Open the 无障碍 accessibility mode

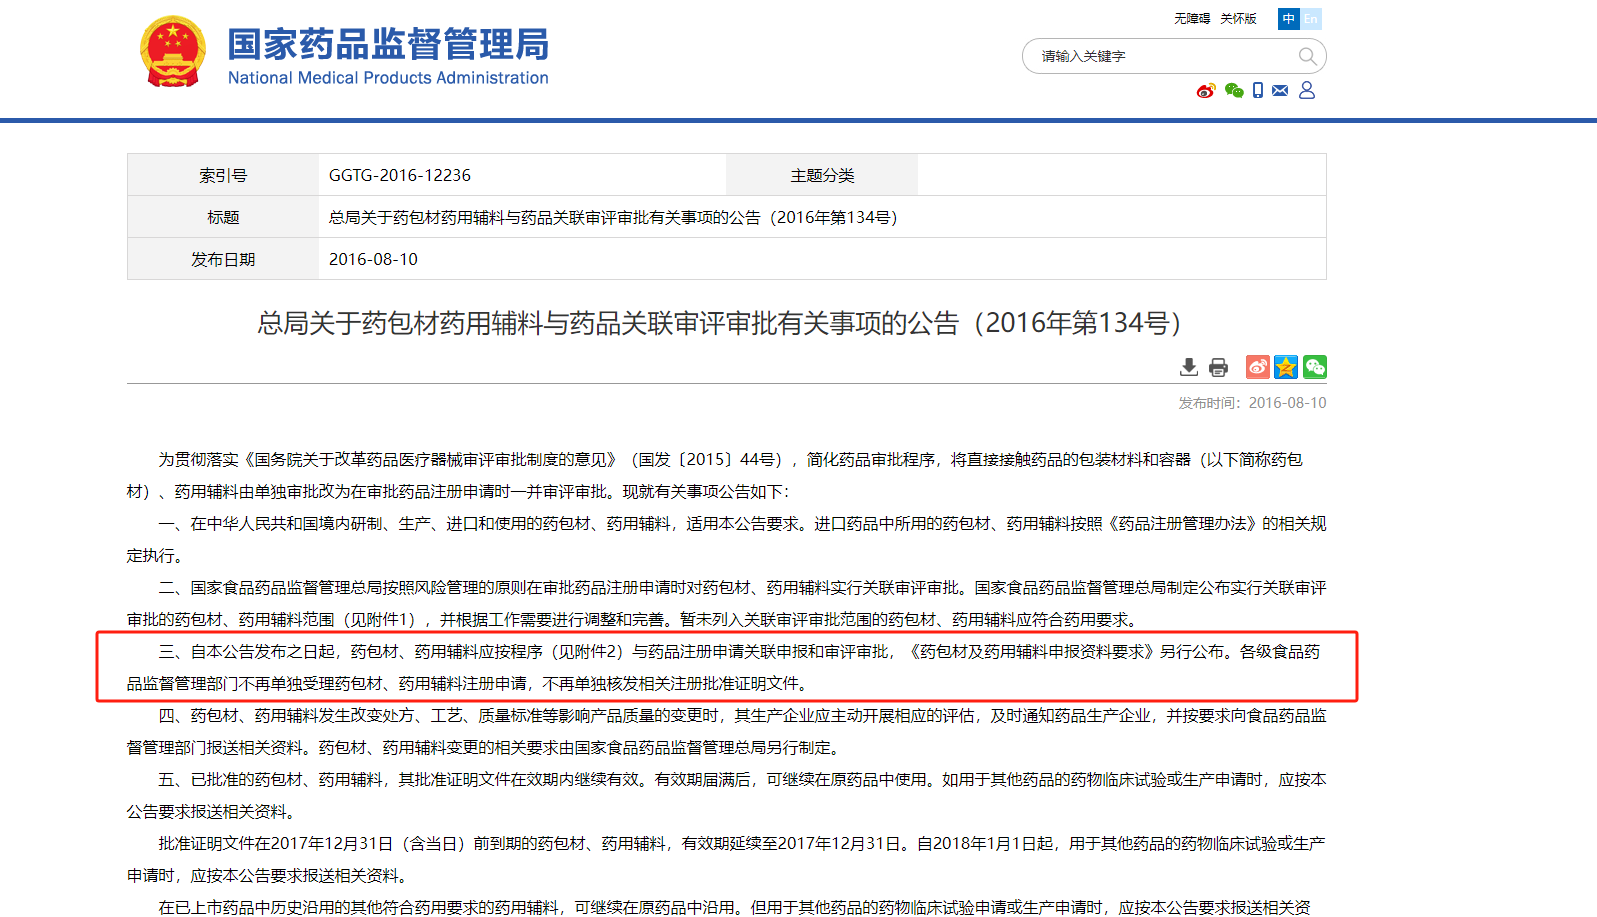[x=1192, y=19]
